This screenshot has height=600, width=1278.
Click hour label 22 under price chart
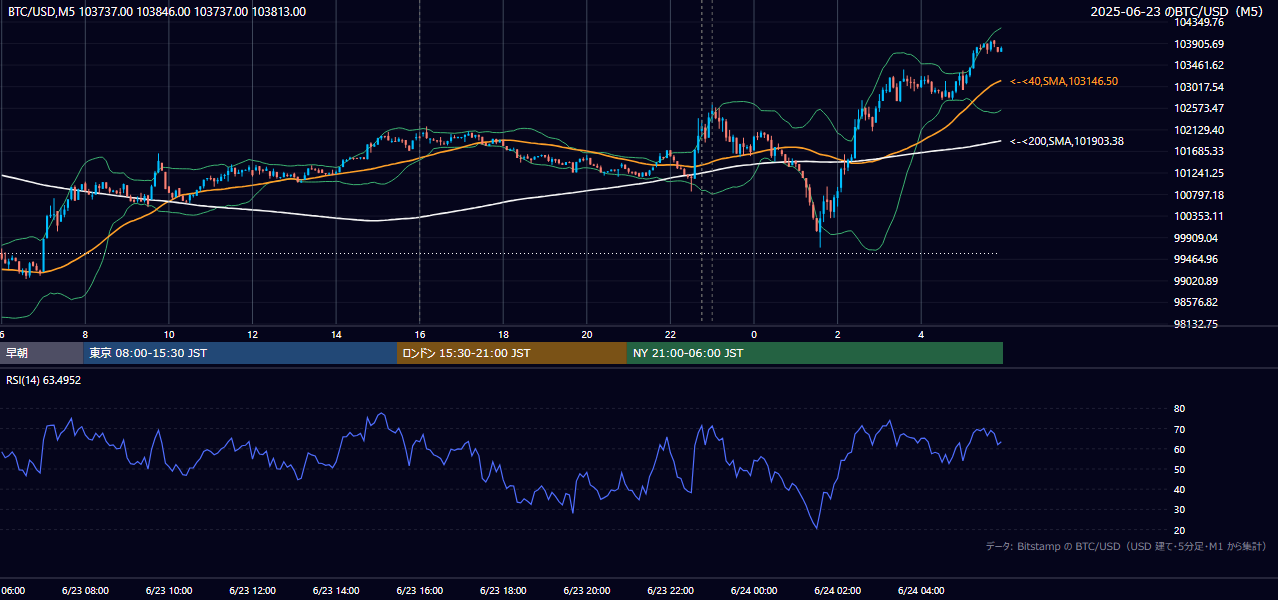[x=670, y=334]
